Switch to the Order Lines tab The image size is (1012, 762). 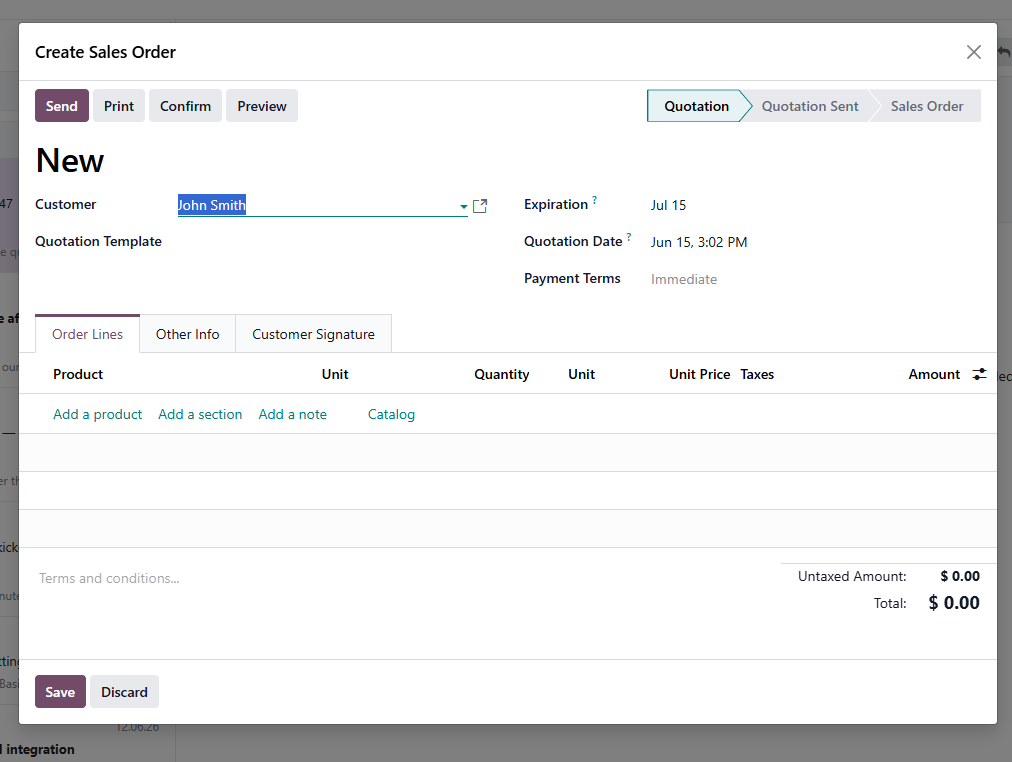tap(87, 334)
